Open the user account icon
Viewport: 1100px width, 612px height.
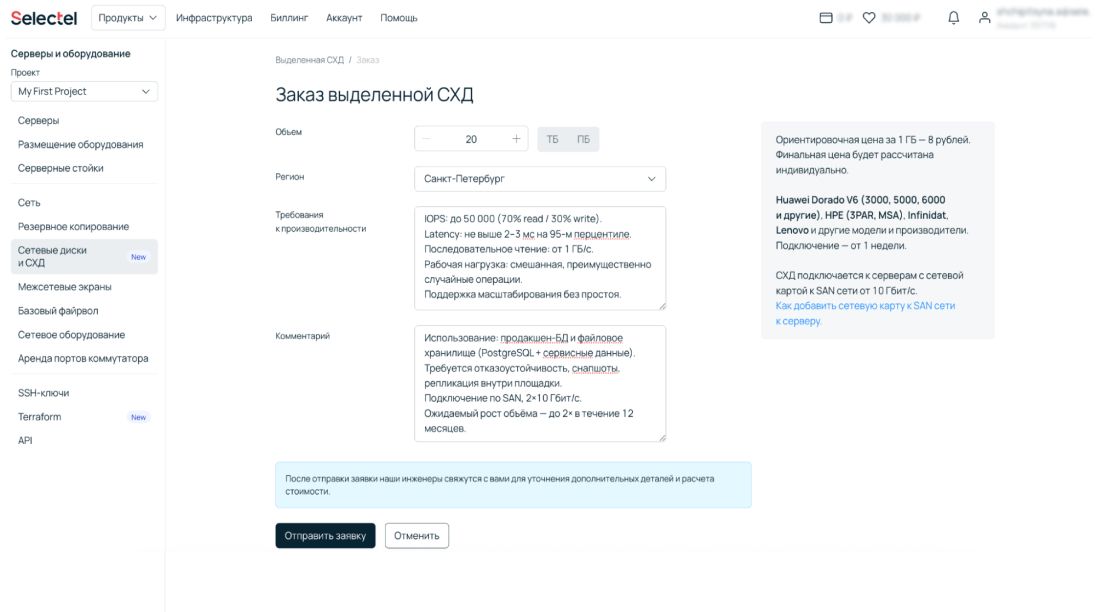coord(984,17)
